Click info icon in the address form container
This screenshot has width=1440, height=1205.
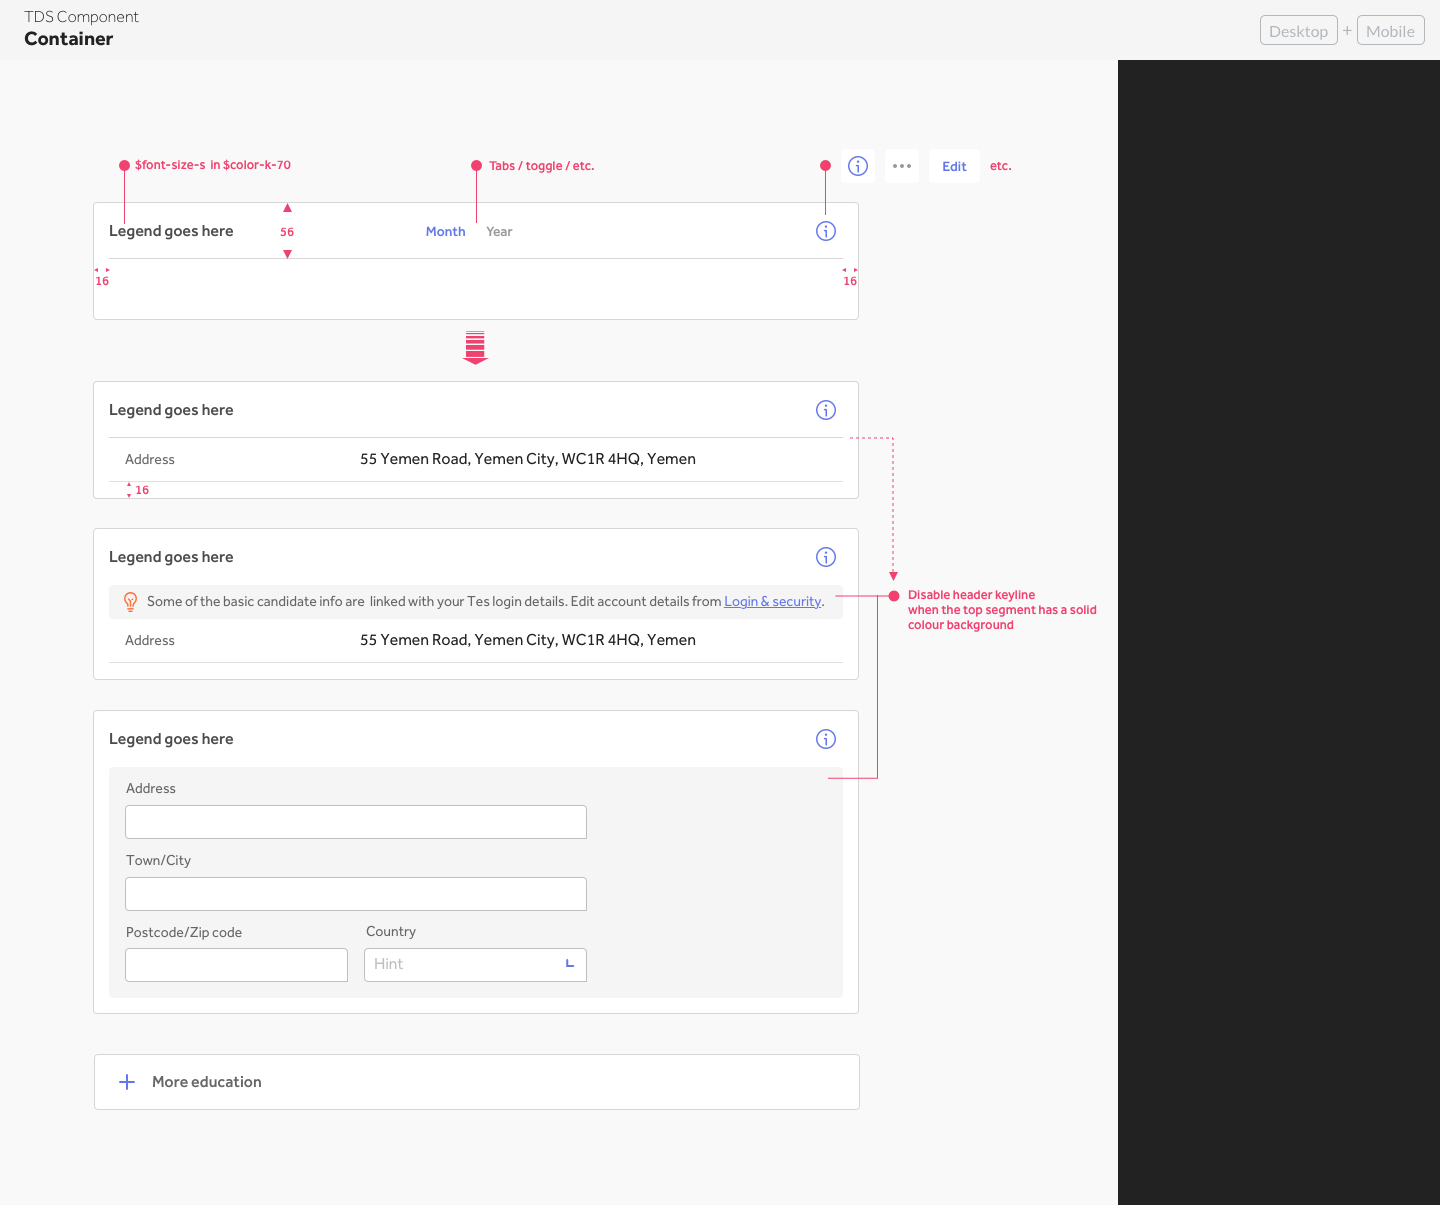tap(826, 739)
